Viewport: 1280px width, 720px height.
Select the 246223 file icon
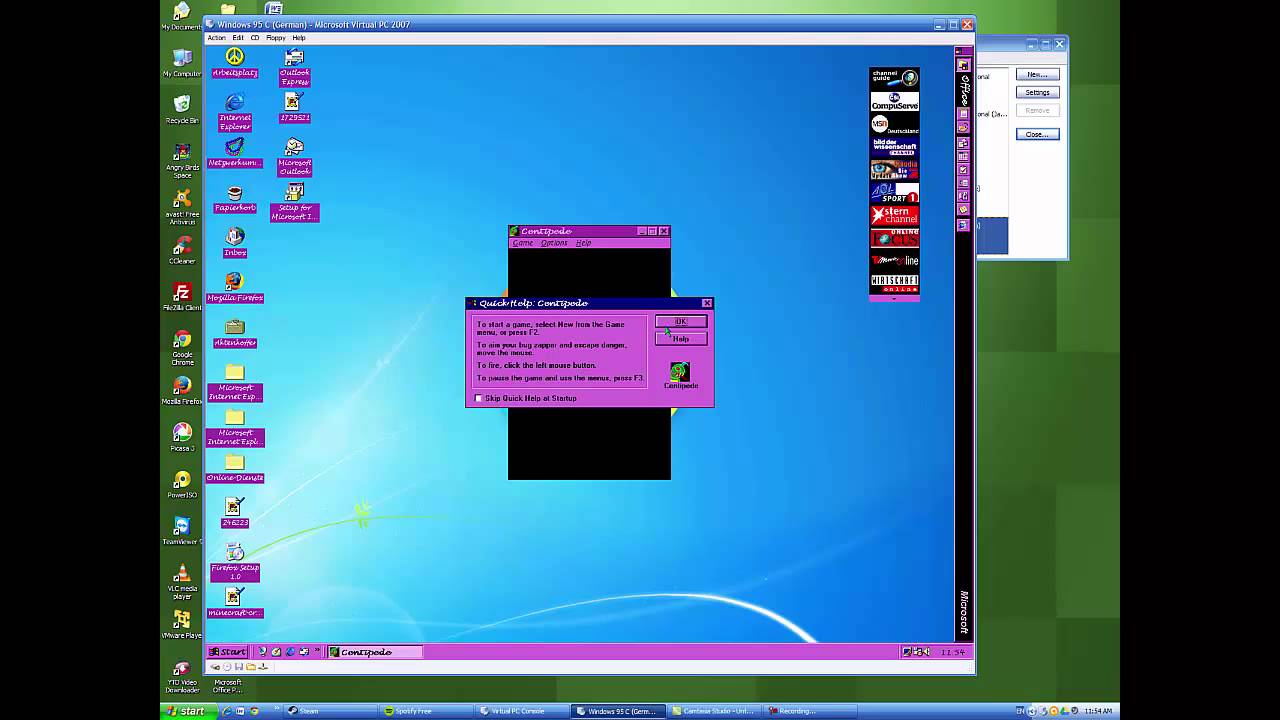click(235, 512)
